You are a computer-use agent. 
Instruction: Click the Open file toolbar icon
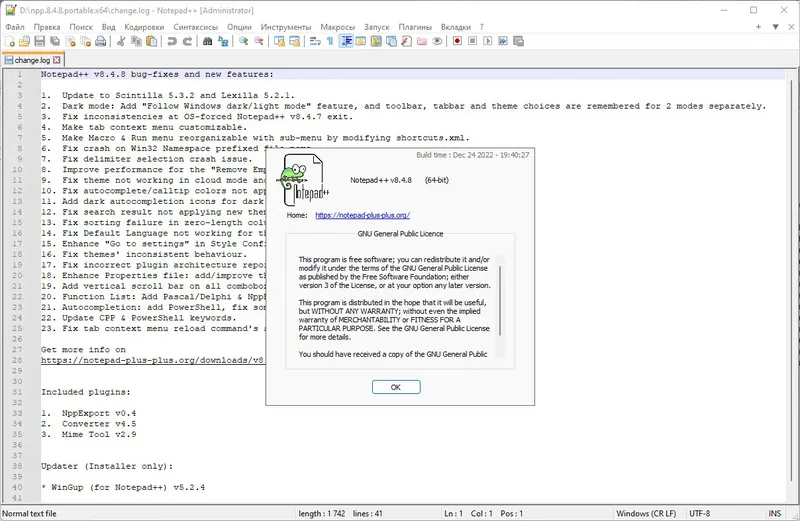point(24,41)
